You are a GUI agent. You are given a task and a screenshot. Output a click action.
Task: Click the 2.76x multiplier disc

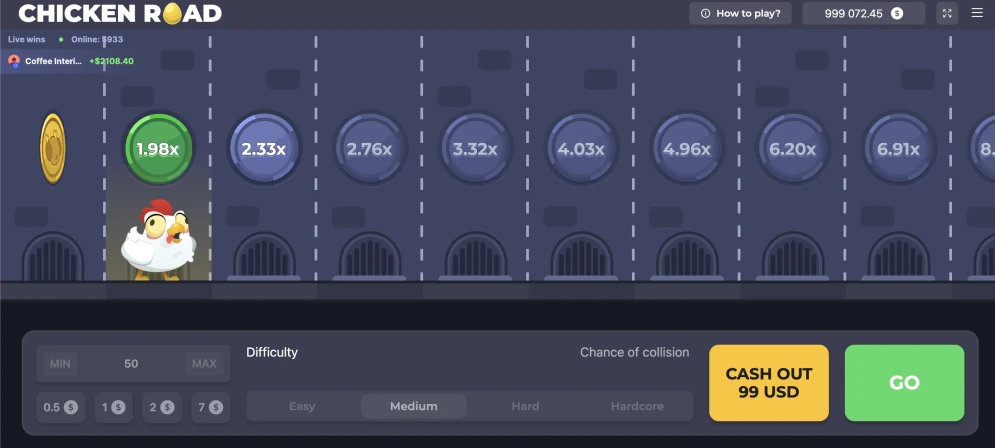pyautogui.click(x=369, y=148)
